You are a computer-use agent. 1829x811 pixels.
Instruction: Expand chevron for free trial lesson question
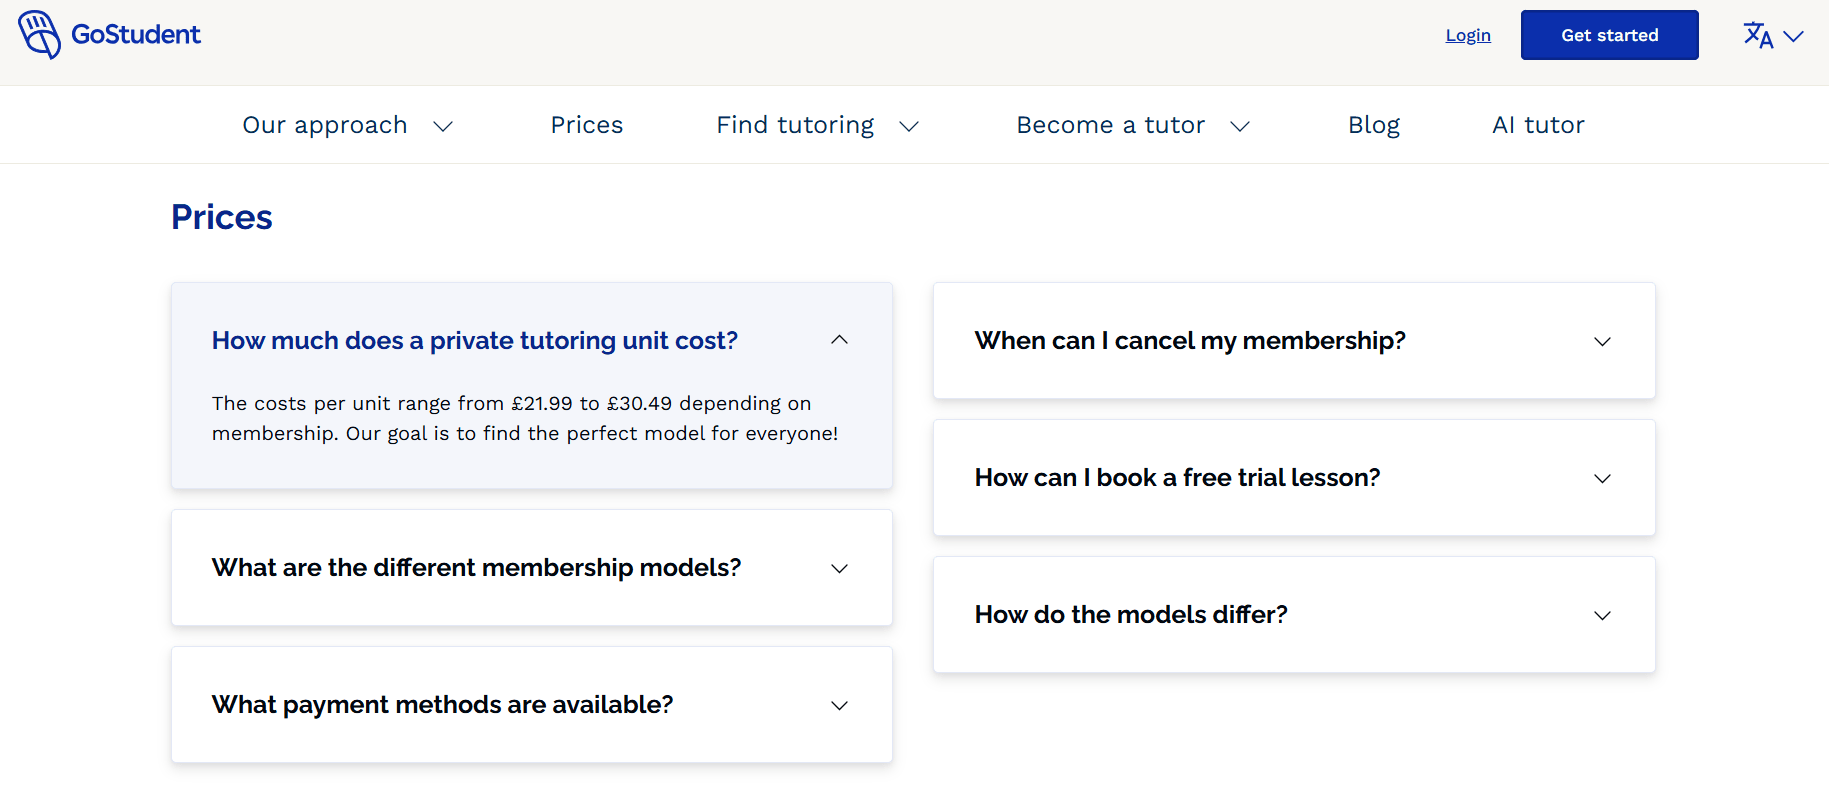coord(1602,479)
